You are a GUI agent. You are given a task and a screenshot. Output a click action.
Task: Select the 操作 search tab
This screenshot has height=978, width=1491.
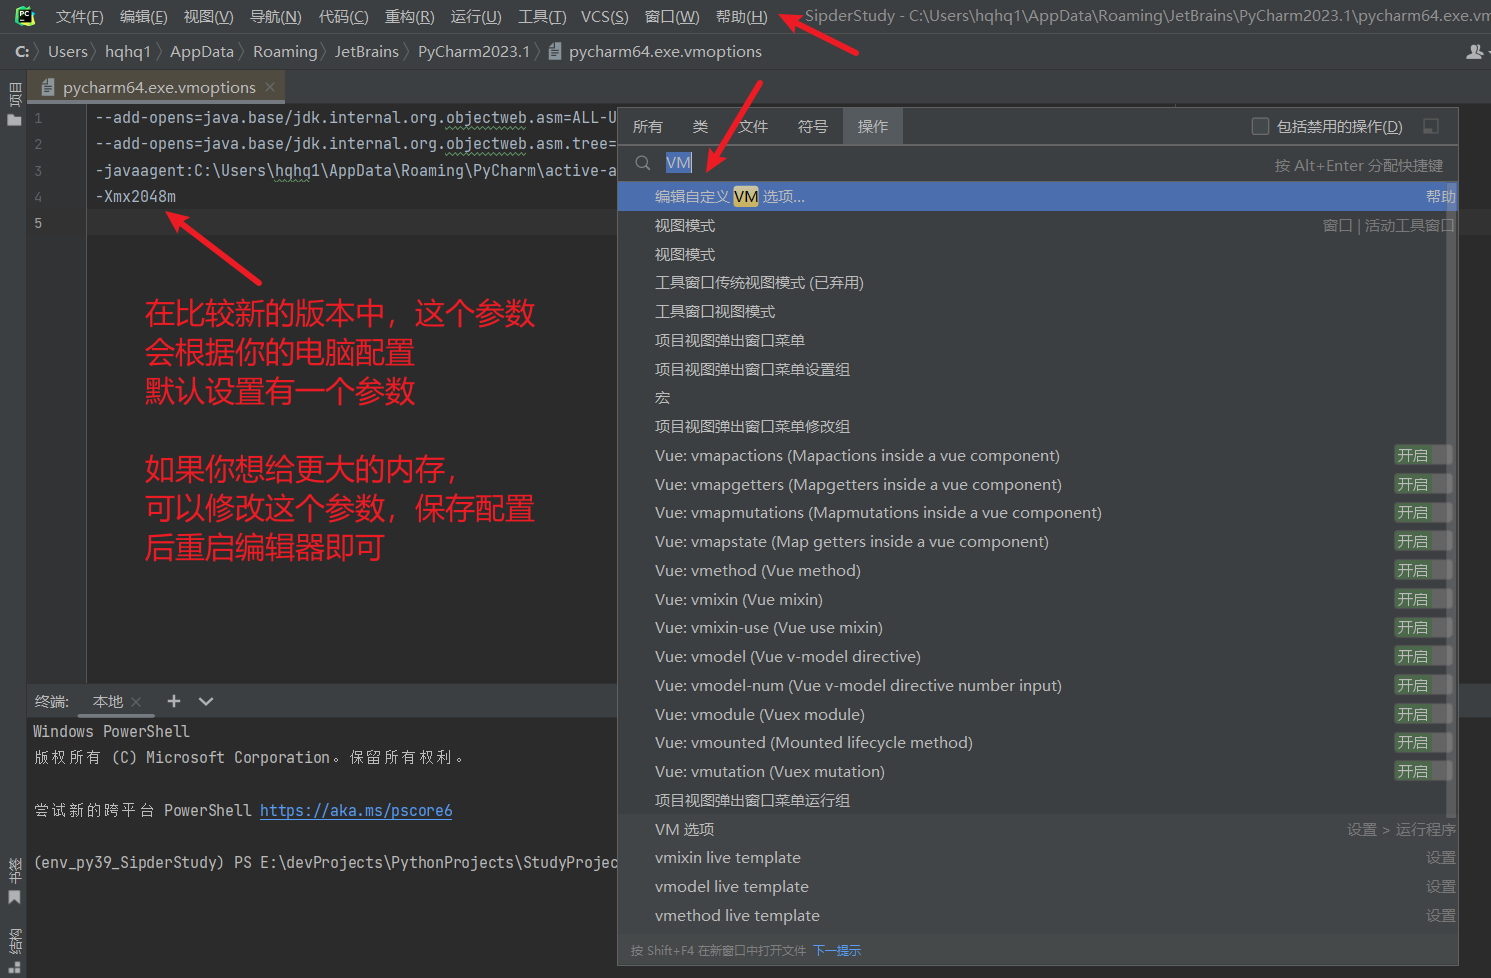click(872, 126)
